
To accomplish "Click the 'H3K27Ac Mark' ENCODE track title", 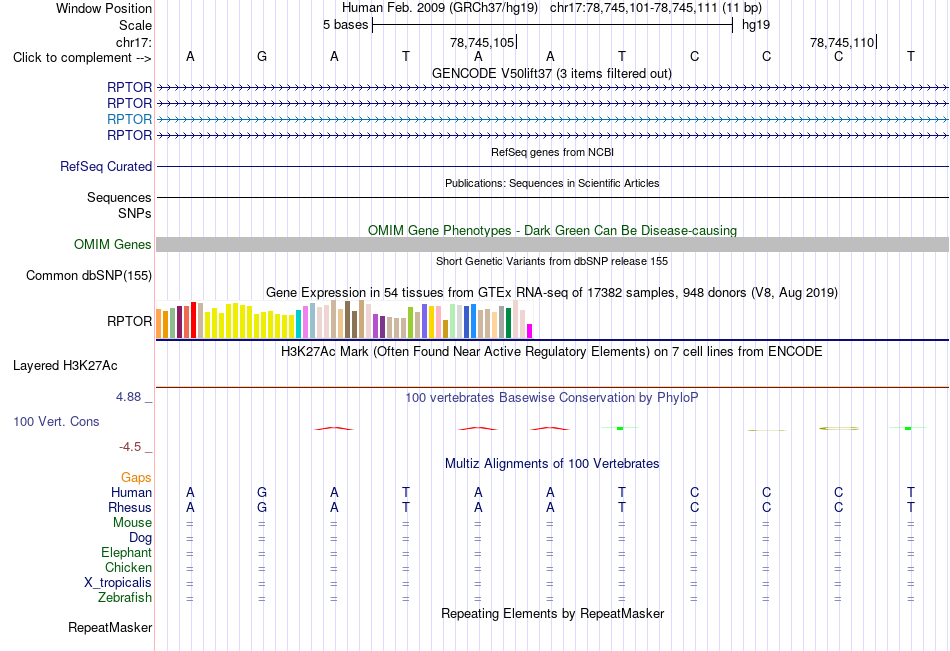I will tap(552, 352).
